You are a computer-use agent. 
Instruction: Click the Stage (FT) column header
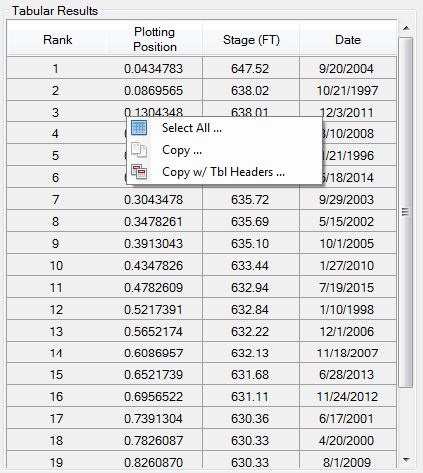251,39
